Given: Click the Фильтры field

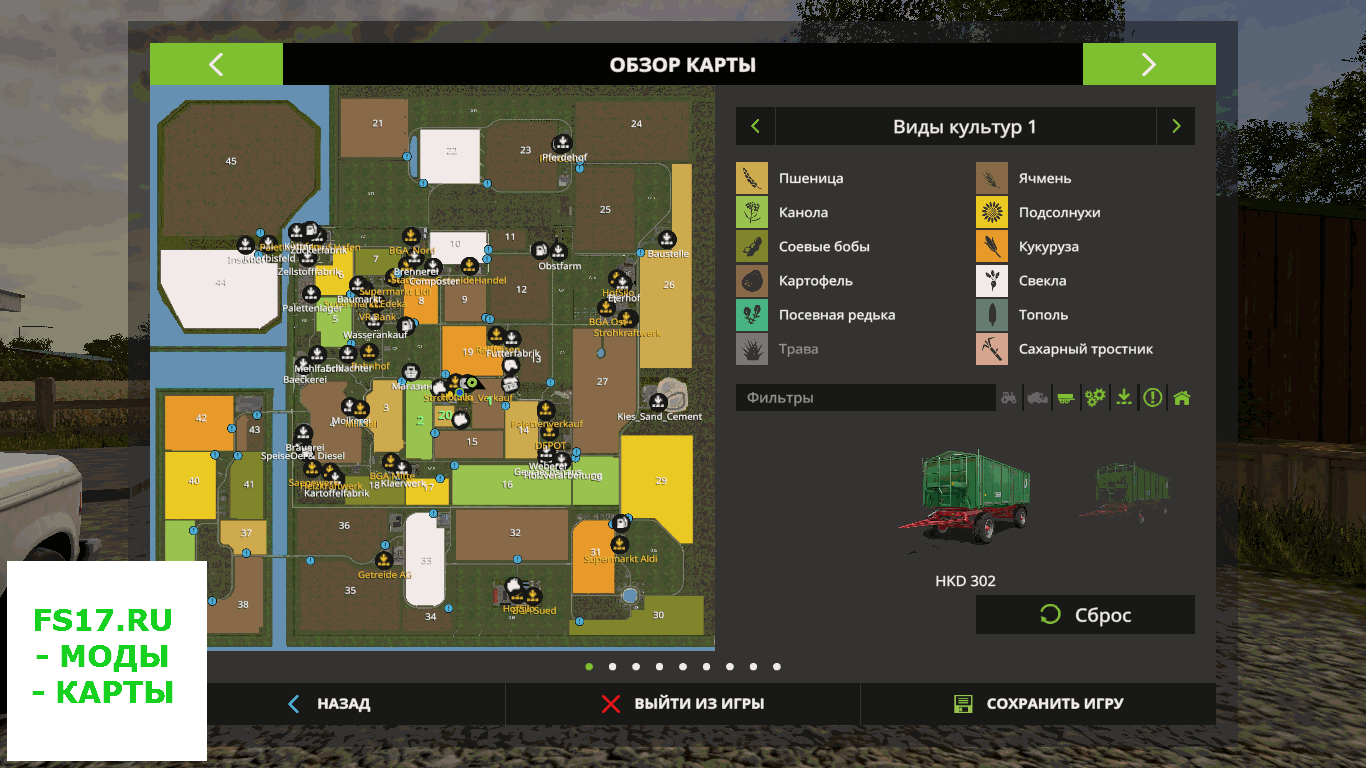Looking at the screenshot, I should coord(866,398).
